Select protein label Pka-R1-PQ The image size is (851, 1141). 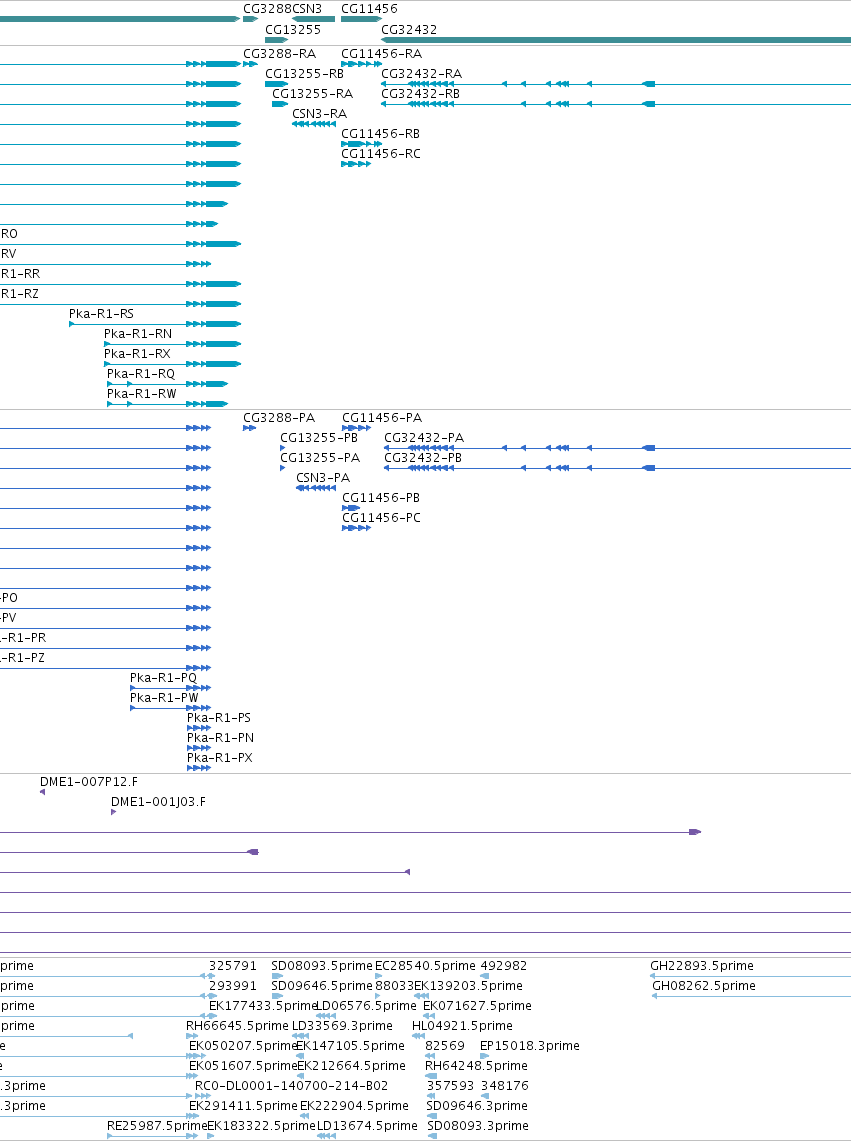tap(164, 678)
